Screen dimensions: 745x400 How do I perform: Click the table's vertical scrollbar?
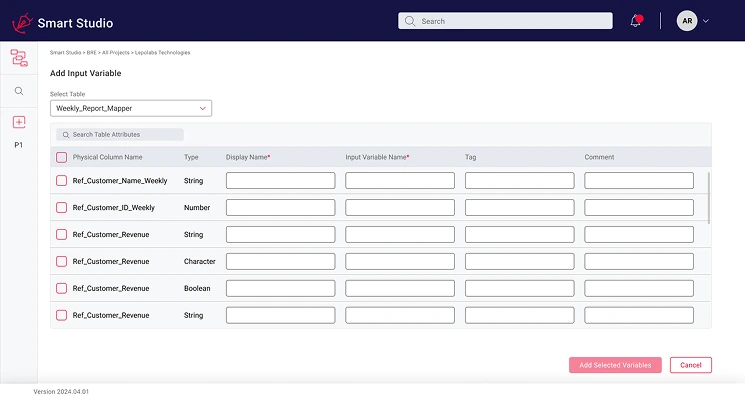click(709, 197)
